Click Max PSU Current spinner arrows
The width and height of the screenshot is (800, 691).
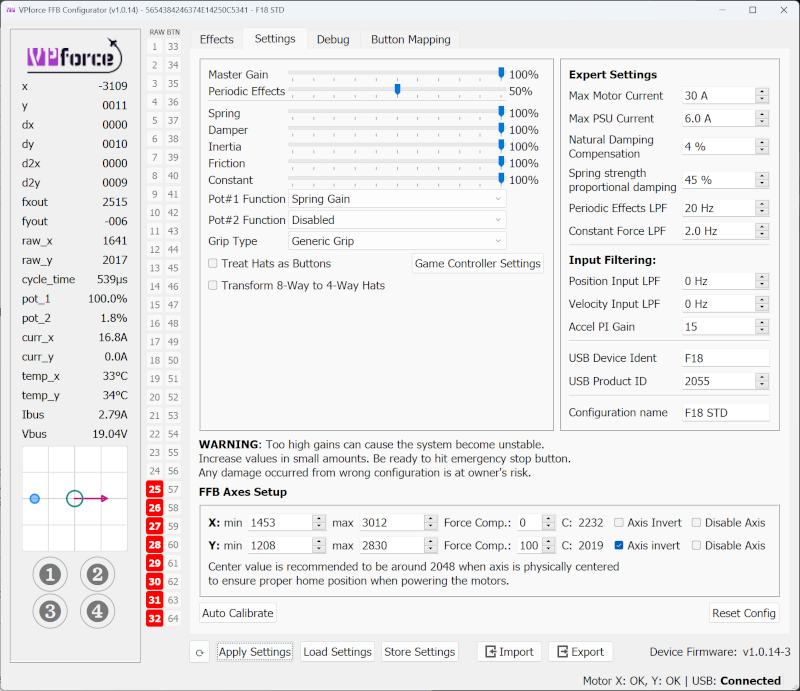point(762,118)
